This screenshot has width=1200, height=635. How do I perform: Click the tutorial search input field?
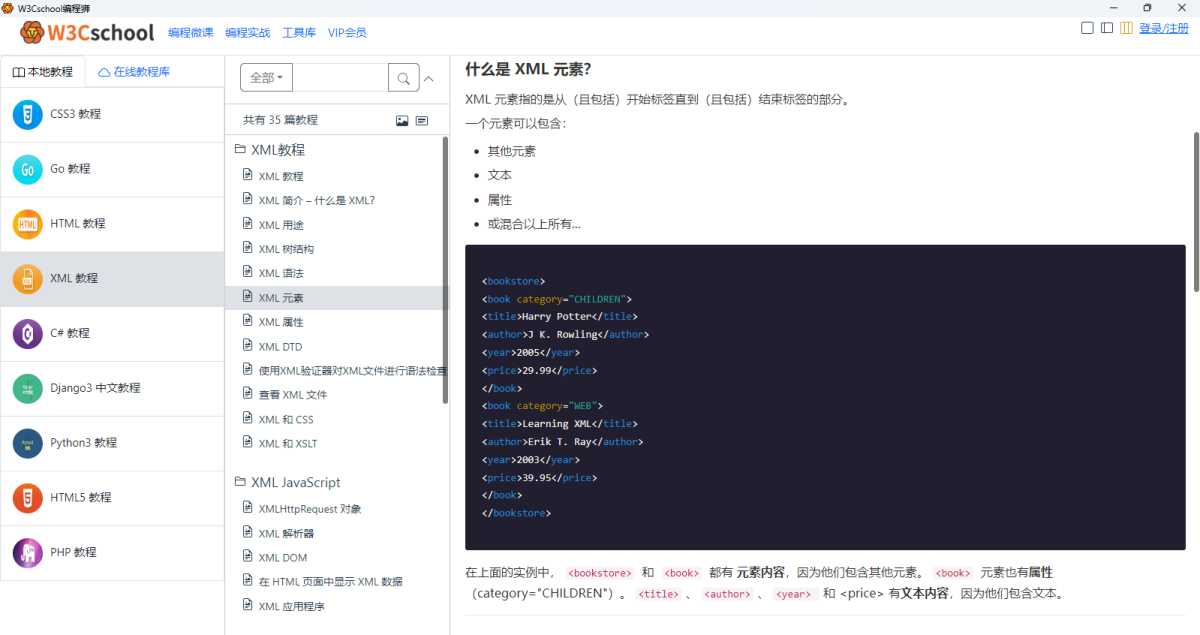(x=339, y=78)
